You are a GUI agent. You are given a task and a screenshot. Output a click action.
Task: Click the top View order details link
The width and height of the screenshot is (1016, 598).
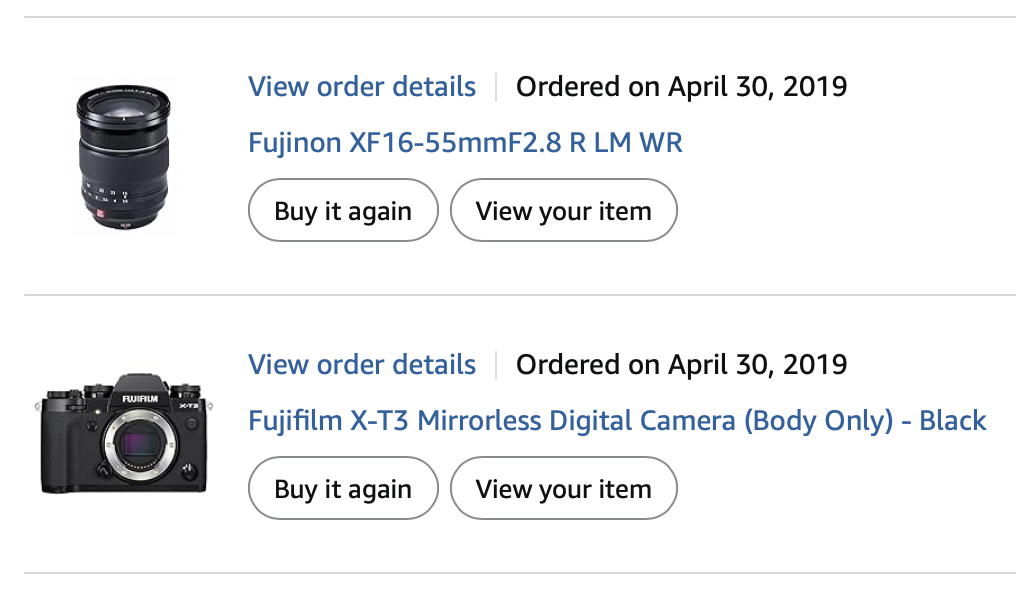coord(362,87)
